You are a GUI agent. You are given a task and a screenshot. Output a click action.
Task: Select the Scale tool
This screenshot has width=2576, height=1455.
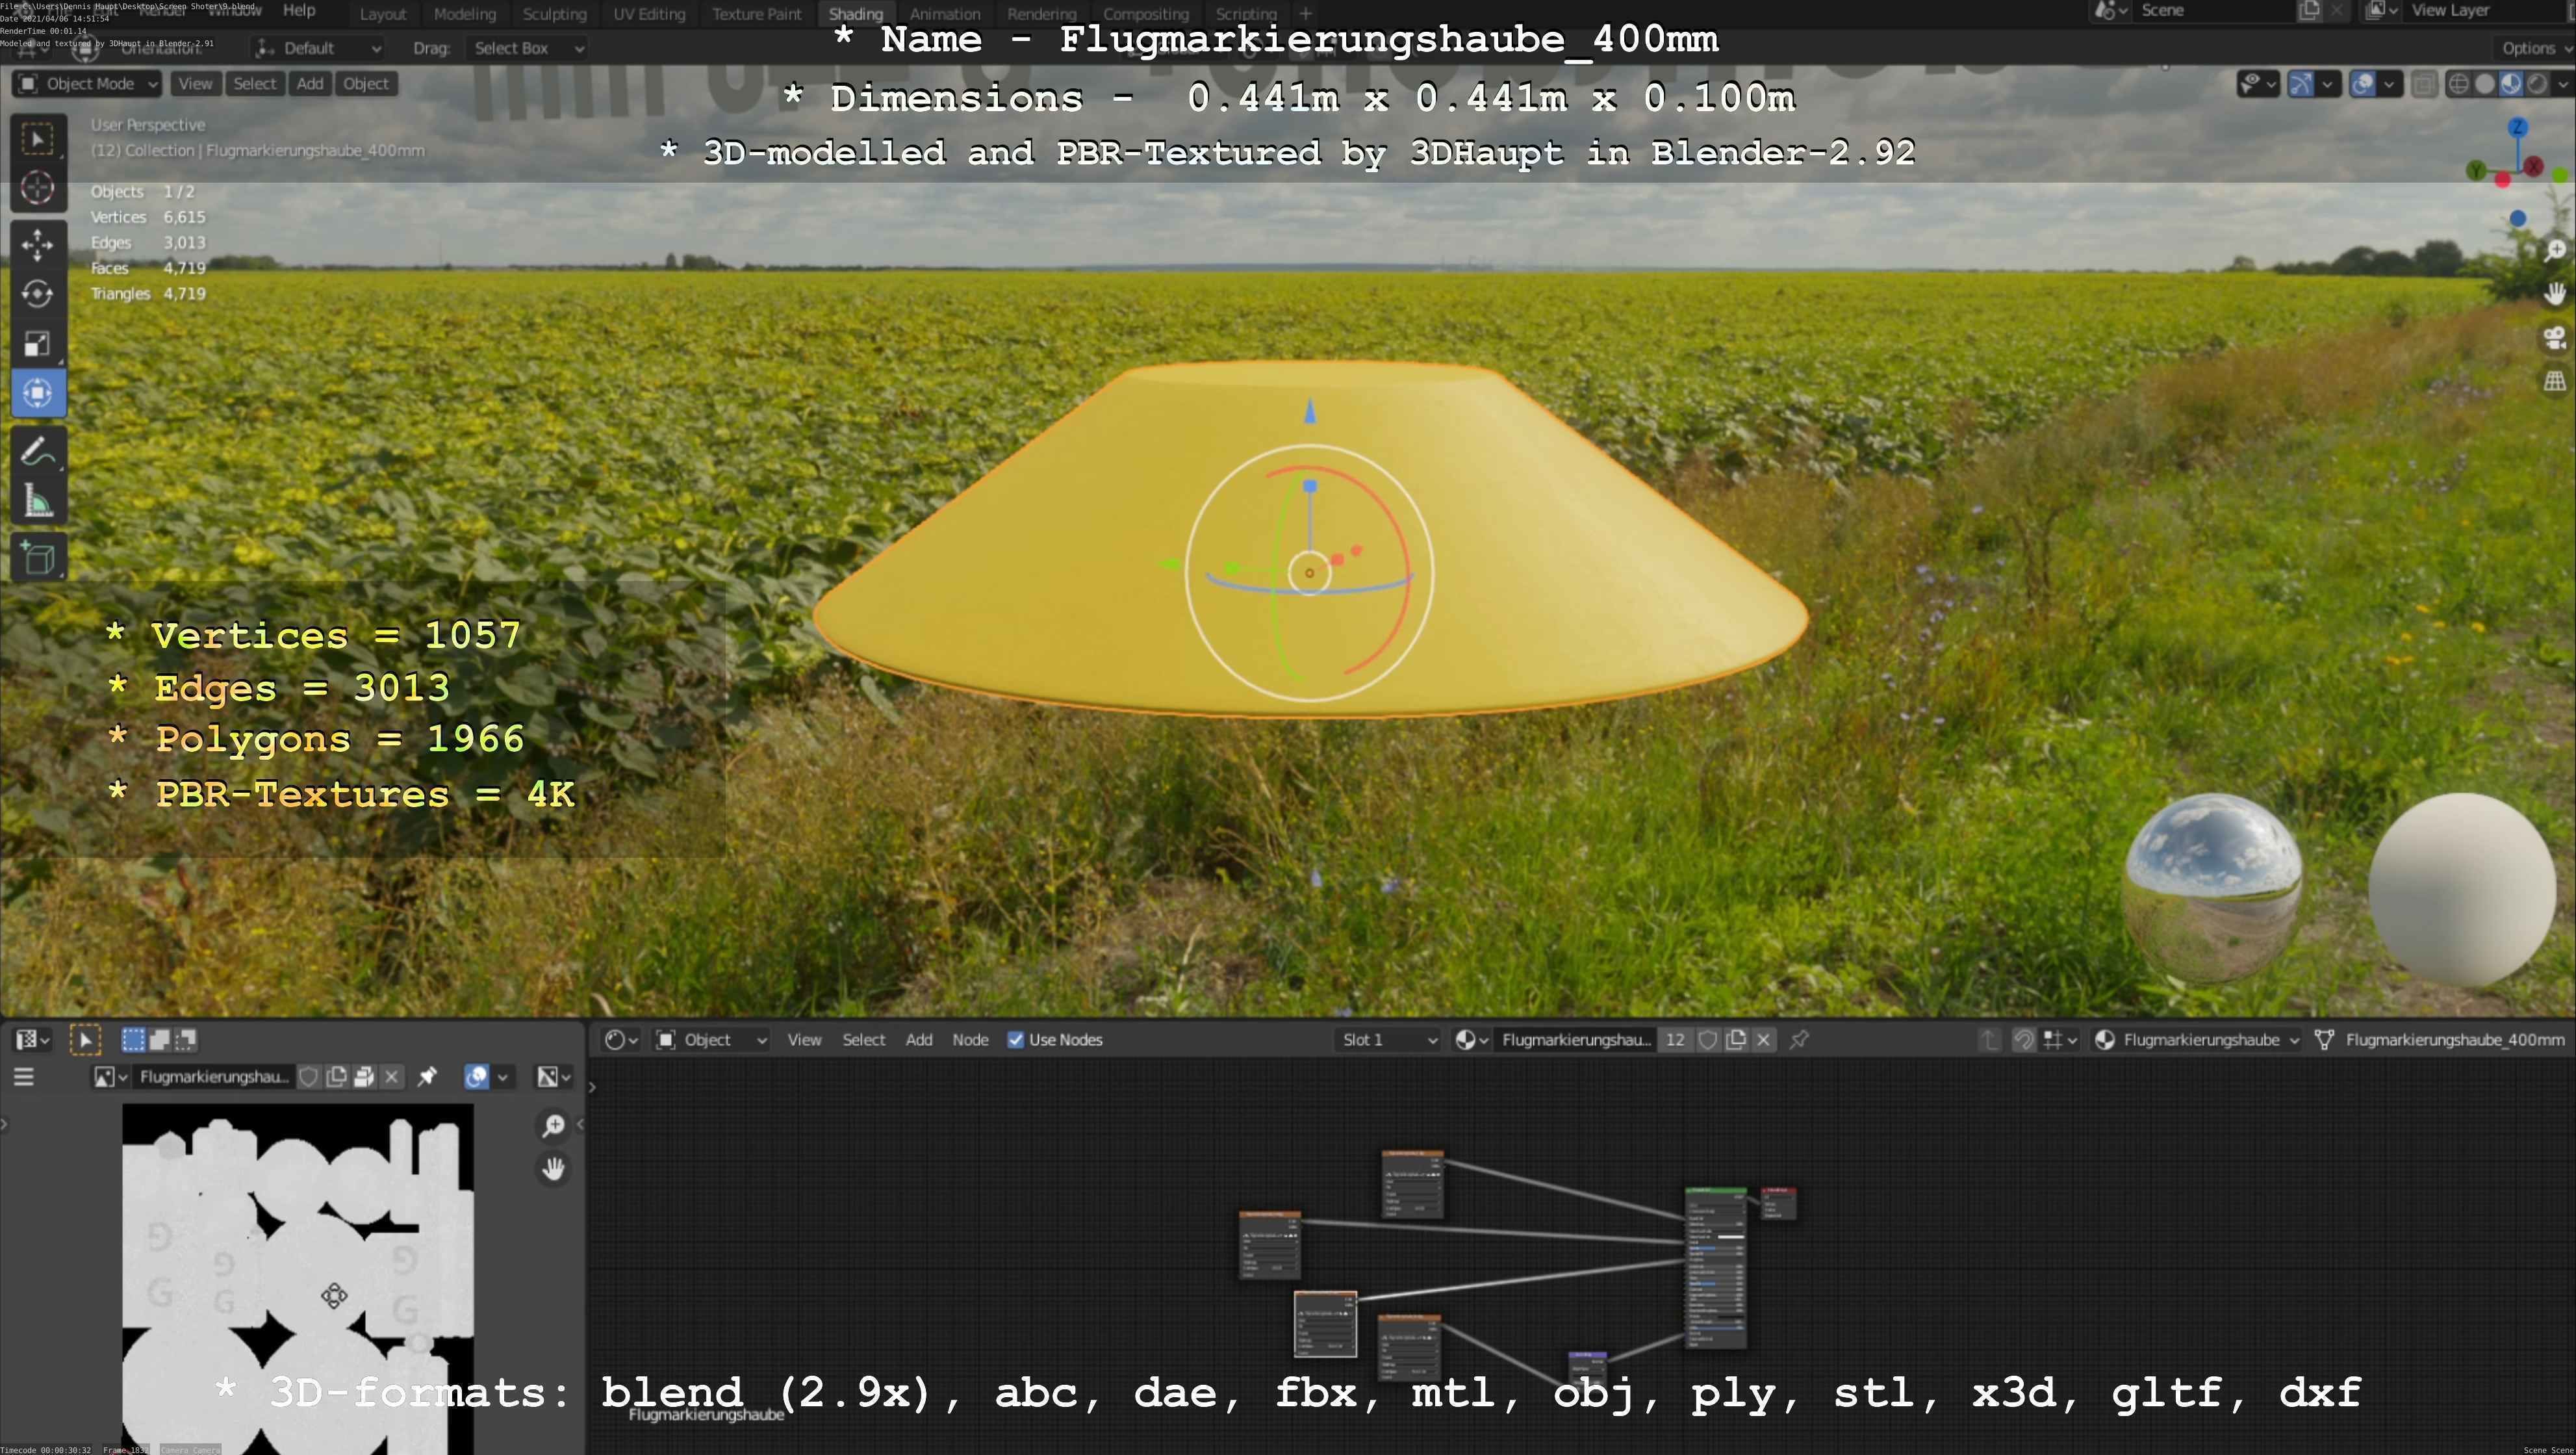tap(38, 344)
